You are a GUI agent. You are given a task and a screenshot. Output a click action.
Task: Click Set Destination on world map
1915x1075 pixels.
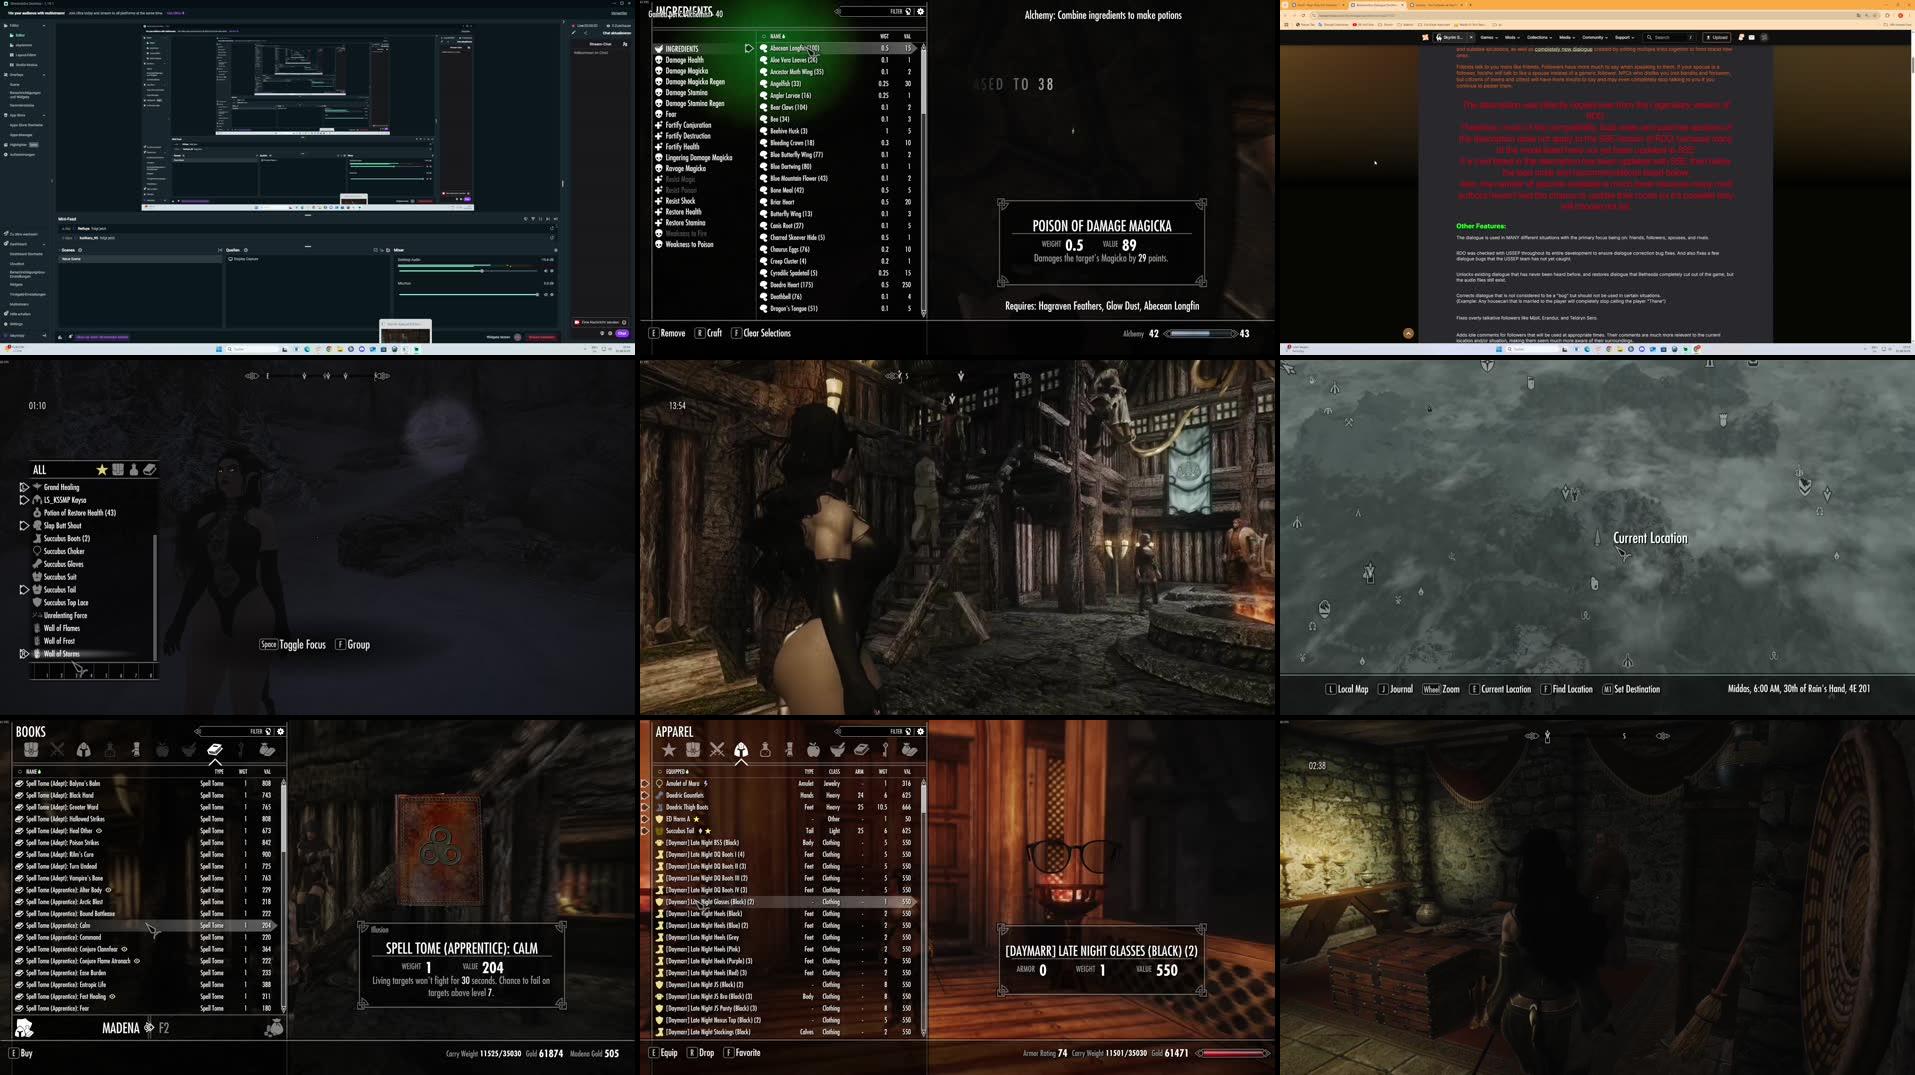(1631, 689)
